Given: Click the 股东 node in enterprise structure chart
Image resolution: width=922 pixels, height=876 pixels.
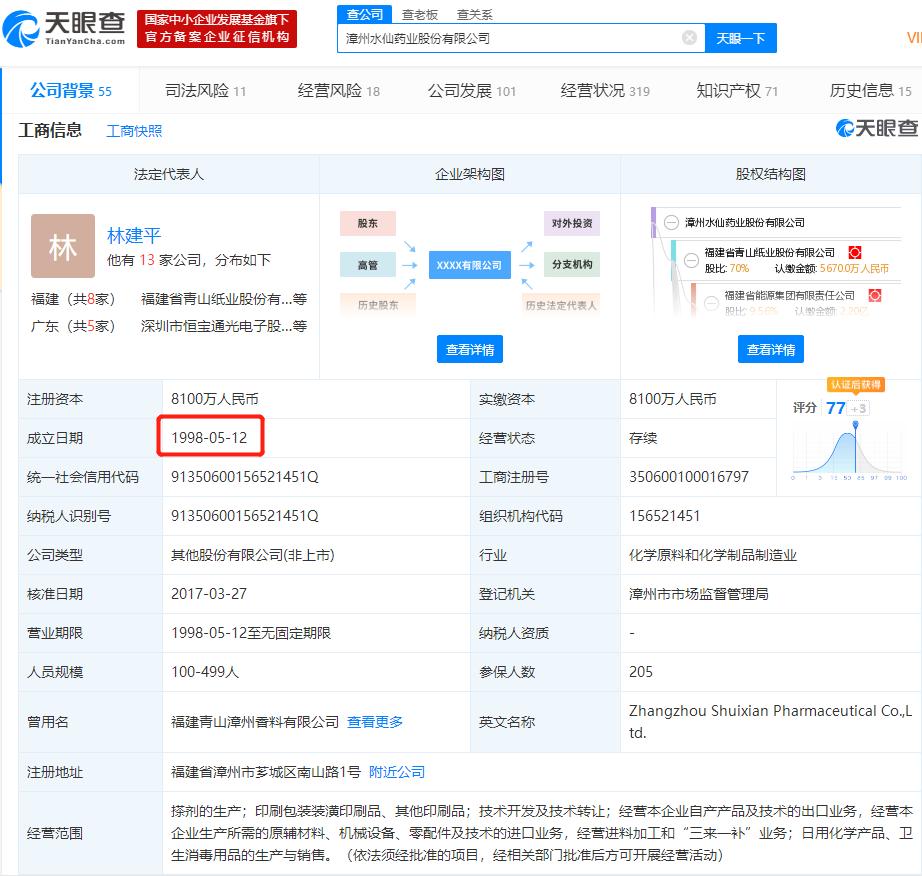Looking at the screenshot, I should (367, 223).
